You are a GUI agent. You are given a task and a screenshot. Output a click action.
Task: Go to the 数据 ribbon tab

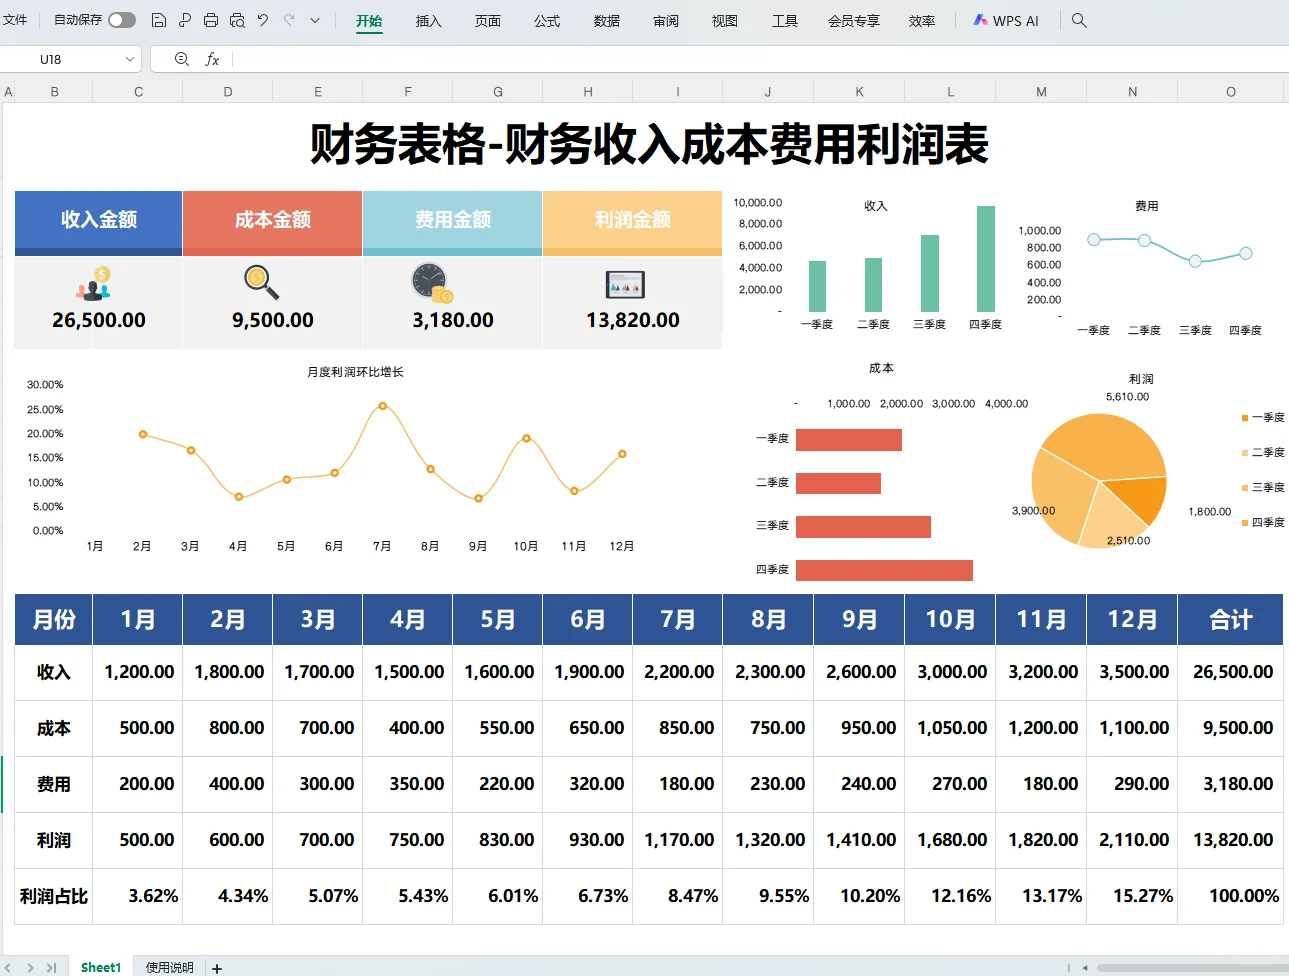606,21
